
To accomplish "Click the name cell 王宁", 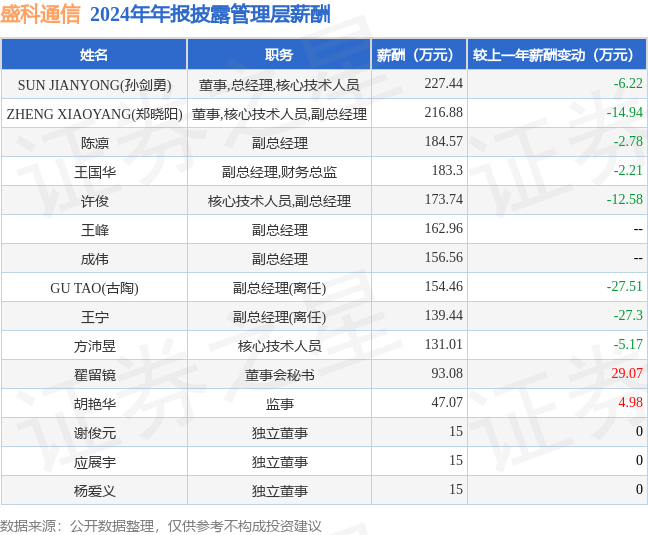I will [x=95, y=317].
